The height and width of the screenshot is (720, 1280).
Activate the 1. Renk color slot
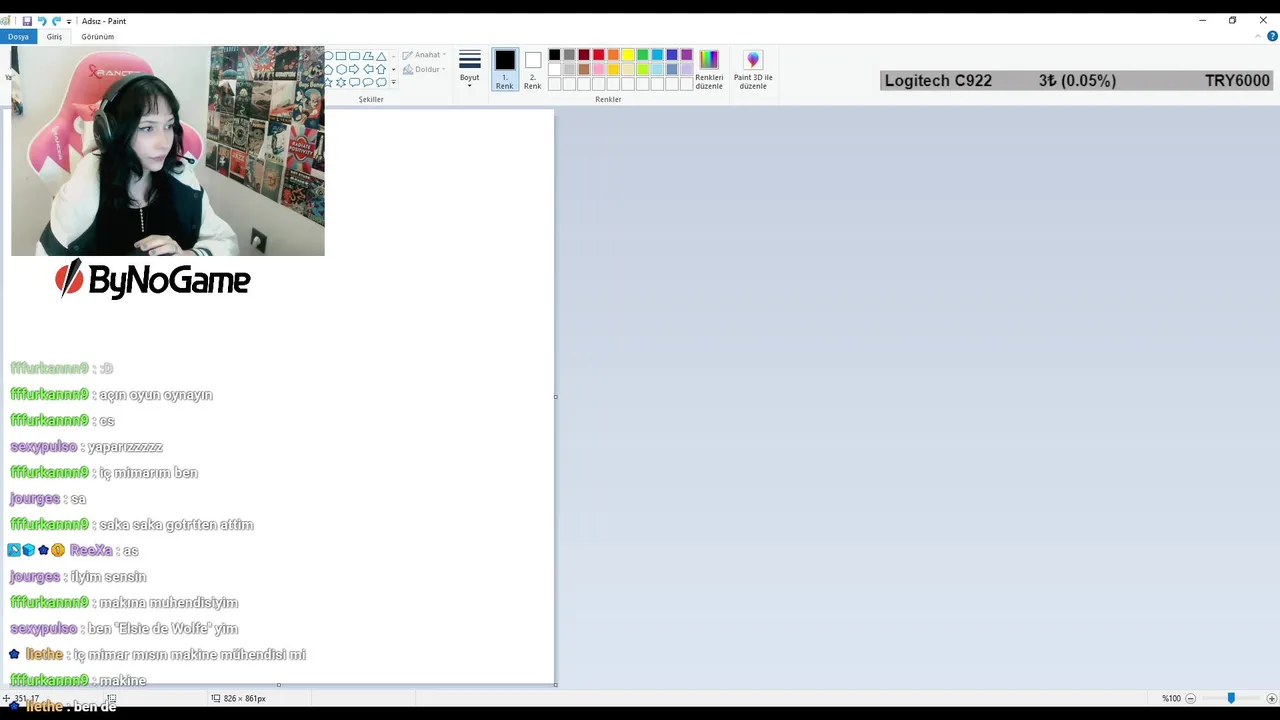point(504,69)
